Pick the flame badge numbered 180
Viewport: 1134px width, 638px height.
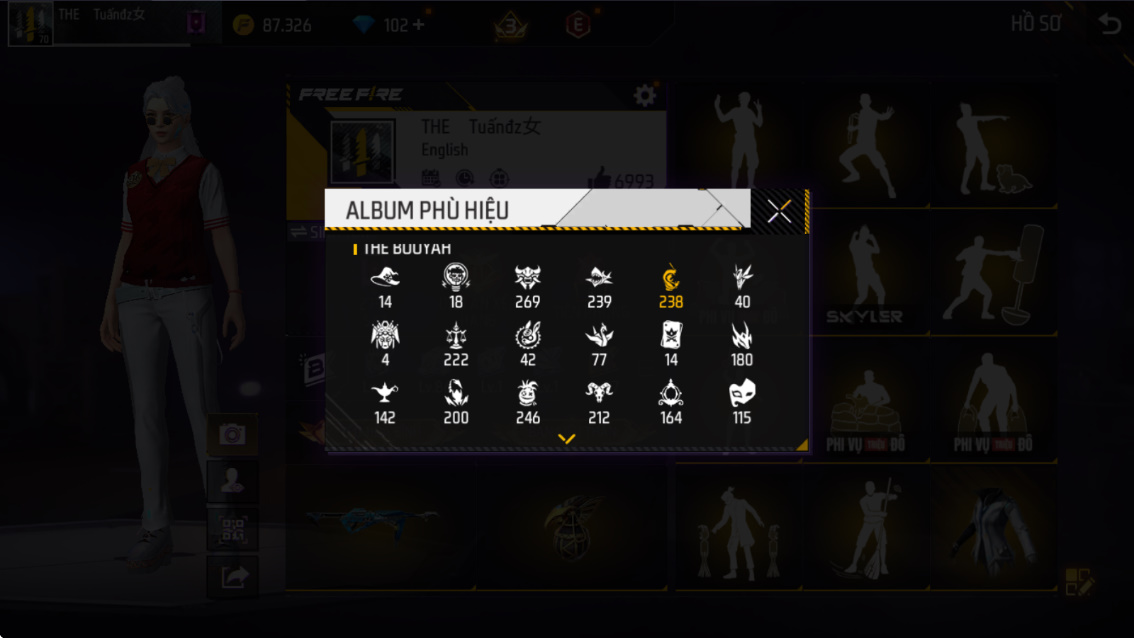[x=742, y=344]
